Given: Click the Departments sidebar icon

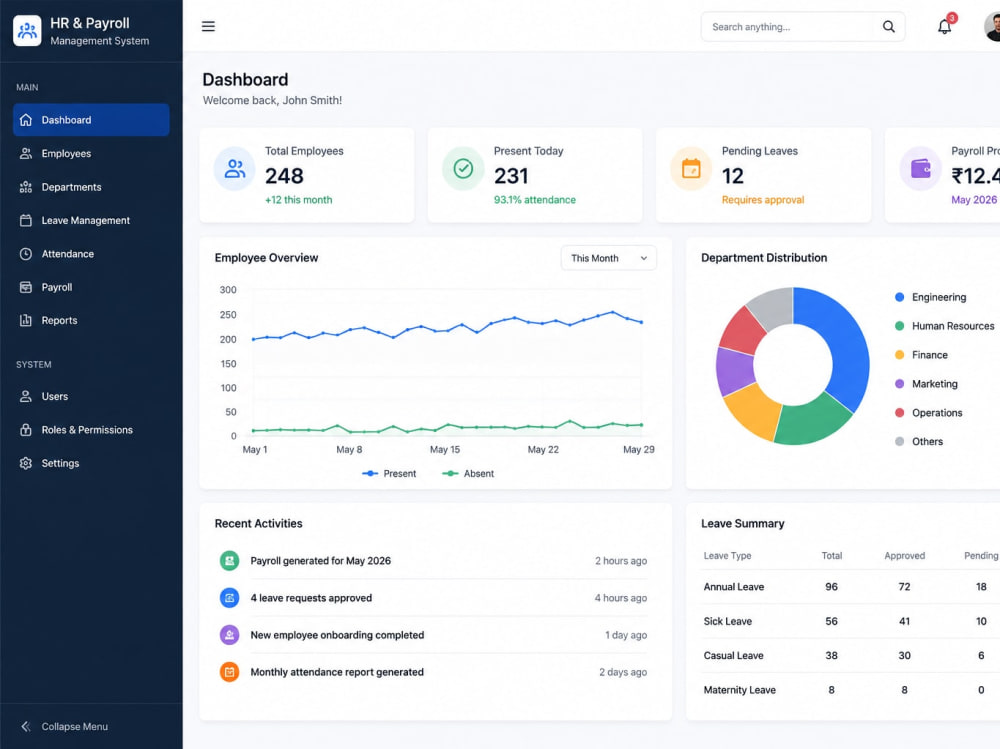Looking at the screenshot, I should point(26,187).
